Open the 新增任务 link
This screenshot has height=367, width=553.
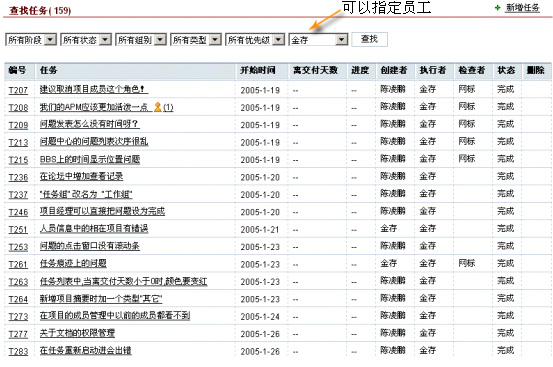[523, 7]
